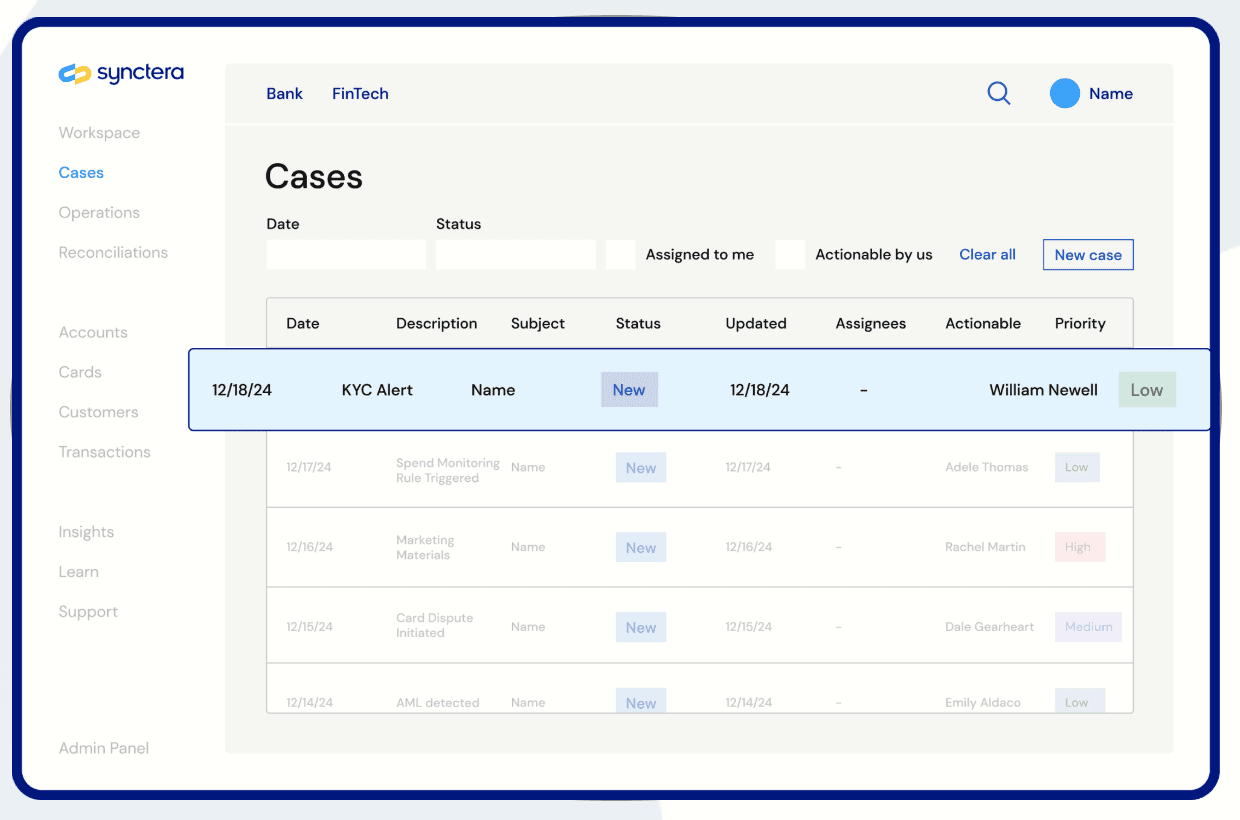Click the New status in the 12/17/24 row

click(x=641, y=468)
